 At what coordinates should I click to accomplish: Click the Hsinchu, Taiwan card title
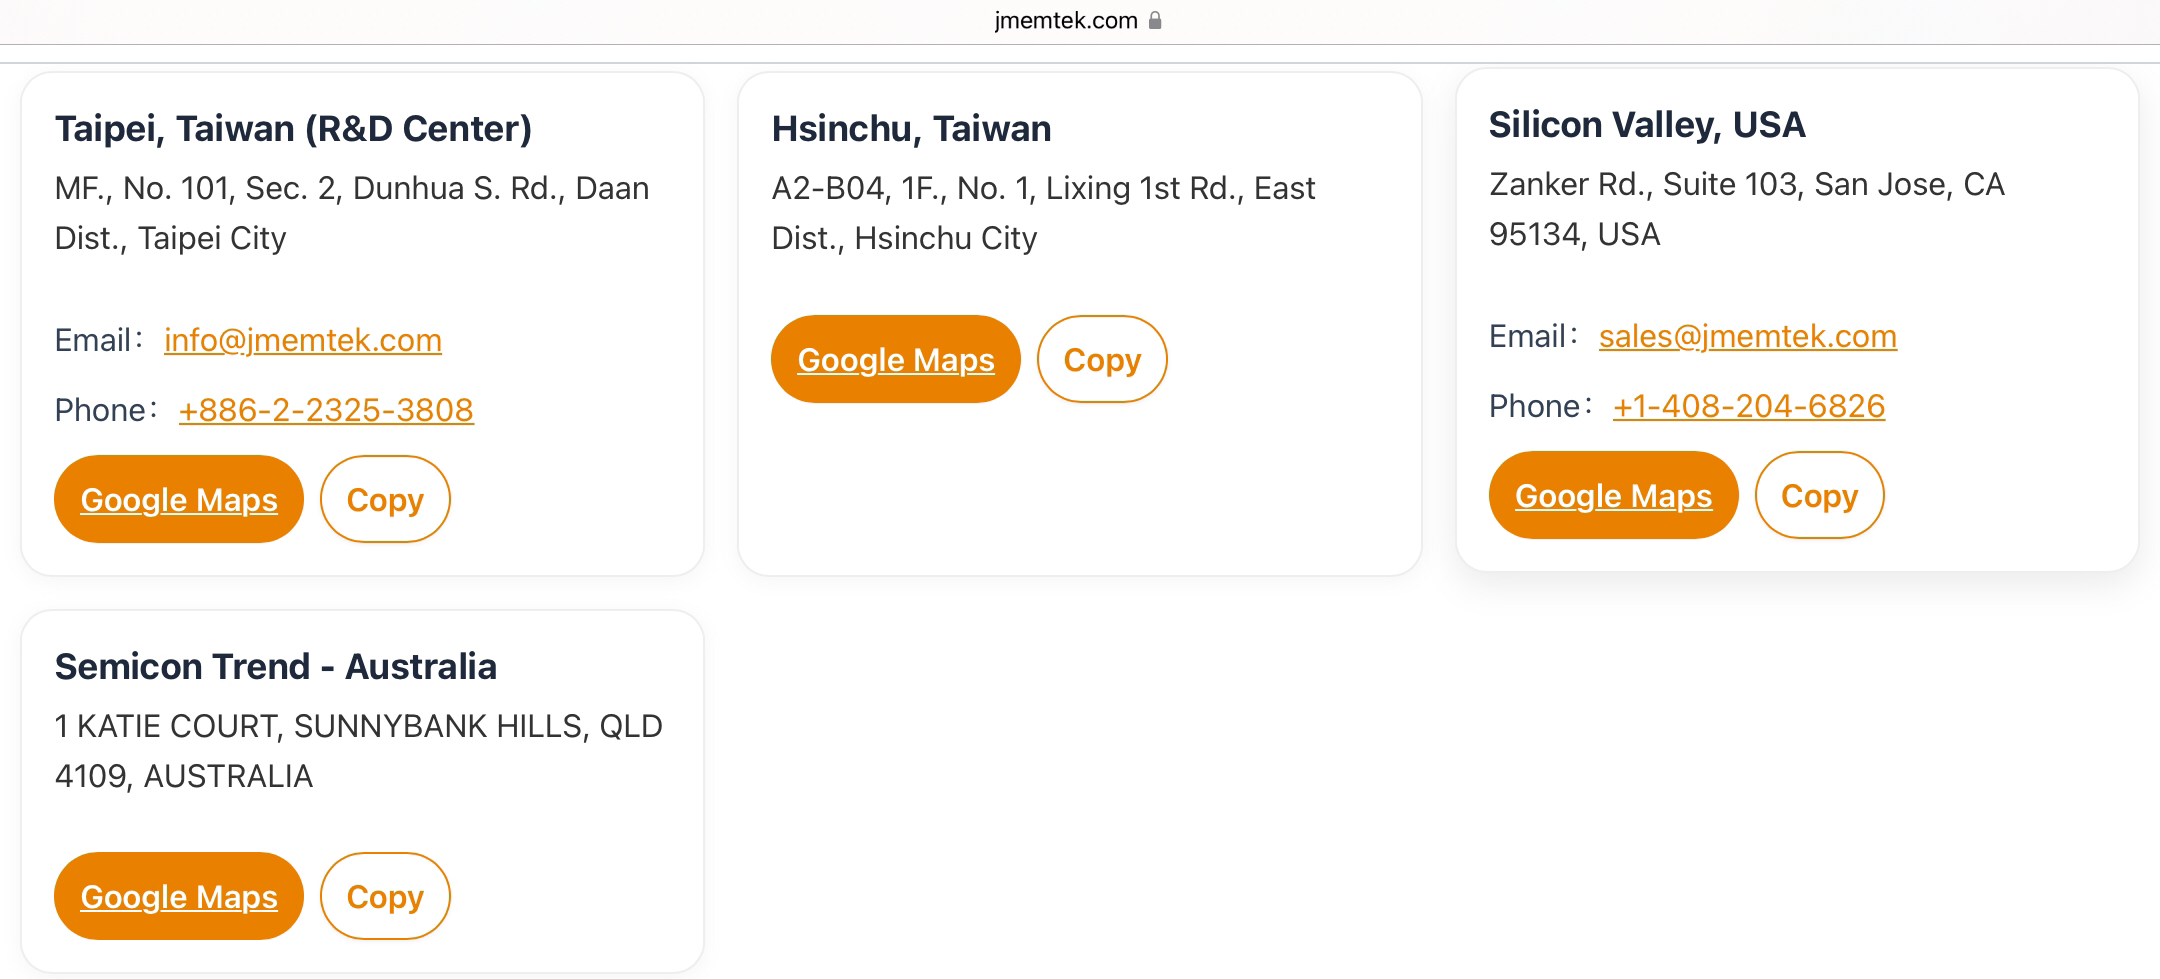tap(911, 128)
